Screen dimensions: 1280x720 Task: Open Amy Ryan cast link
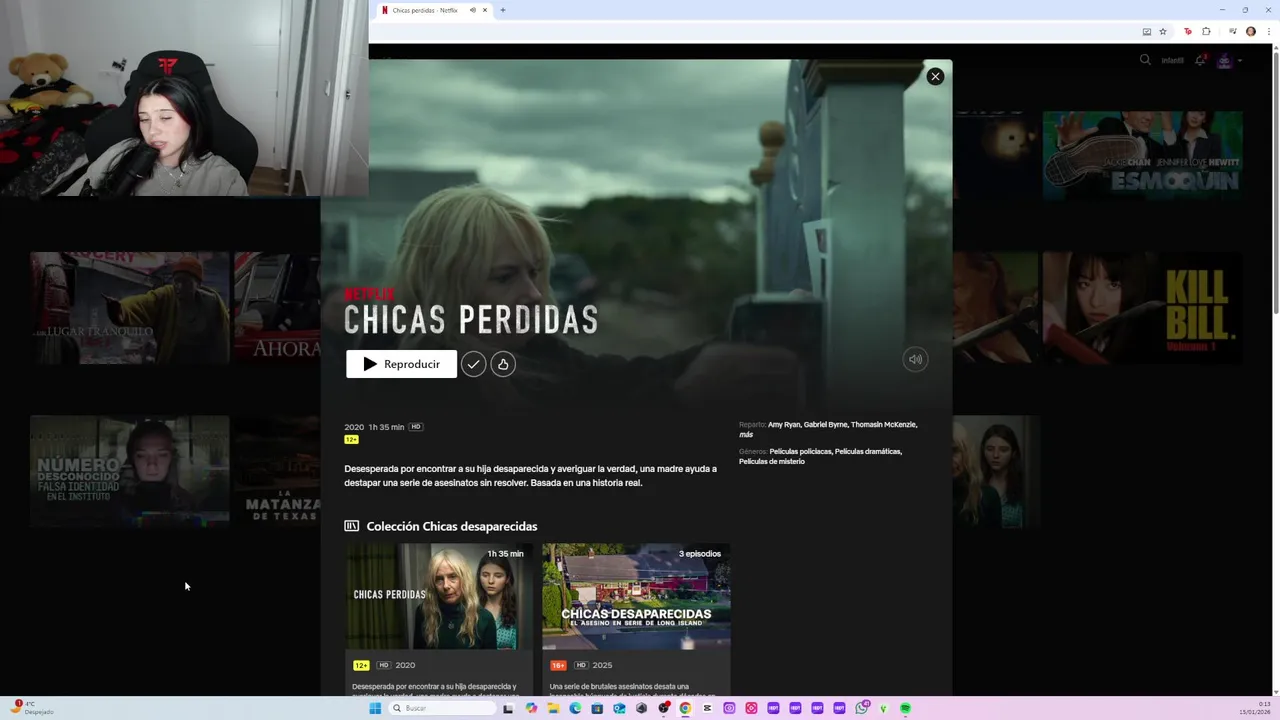coord(784,425)
